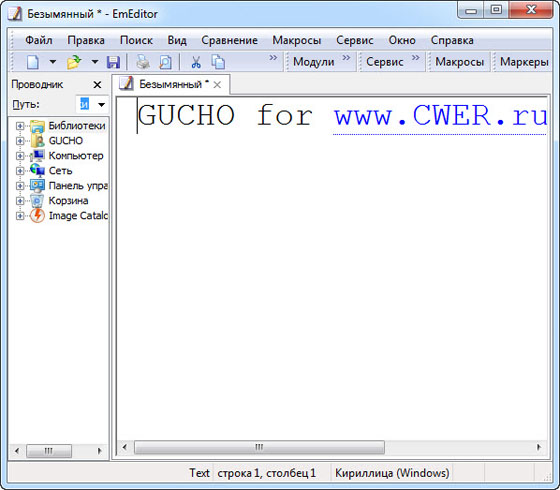Image resolution: width=560 pixels, height=490 pixels.
Task: Open the New document dropdown arrow
Action: point(52,62)
